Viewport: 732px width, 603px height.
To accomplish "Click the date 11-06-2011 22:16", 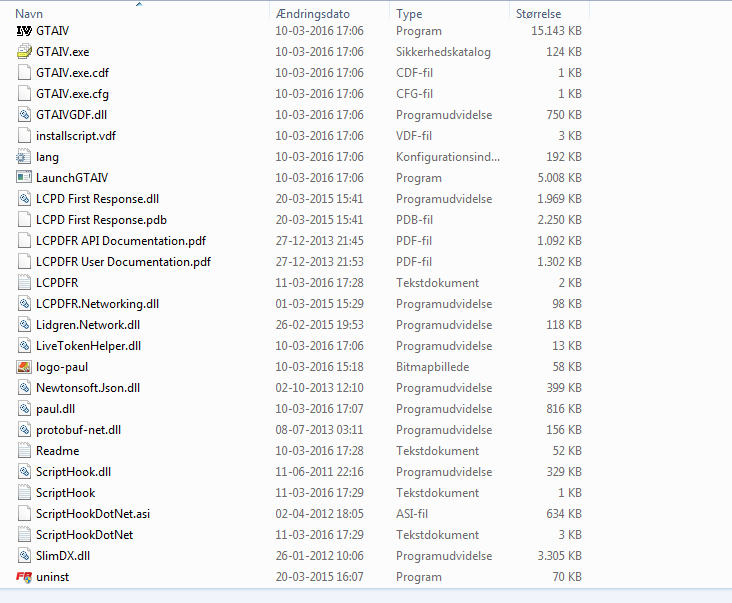I will pyautogui.click(x=319, y=472).
